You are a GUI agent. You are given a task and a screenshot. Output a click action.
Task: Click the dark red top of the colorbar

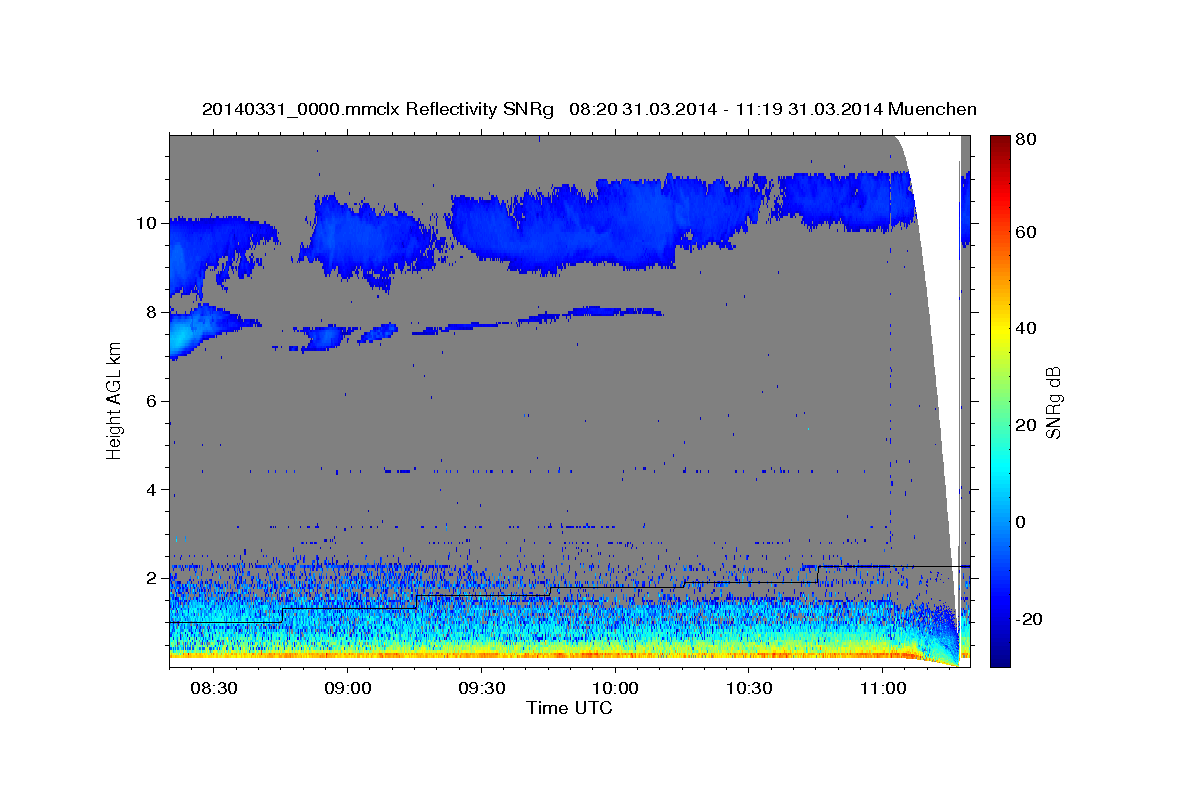999,145
